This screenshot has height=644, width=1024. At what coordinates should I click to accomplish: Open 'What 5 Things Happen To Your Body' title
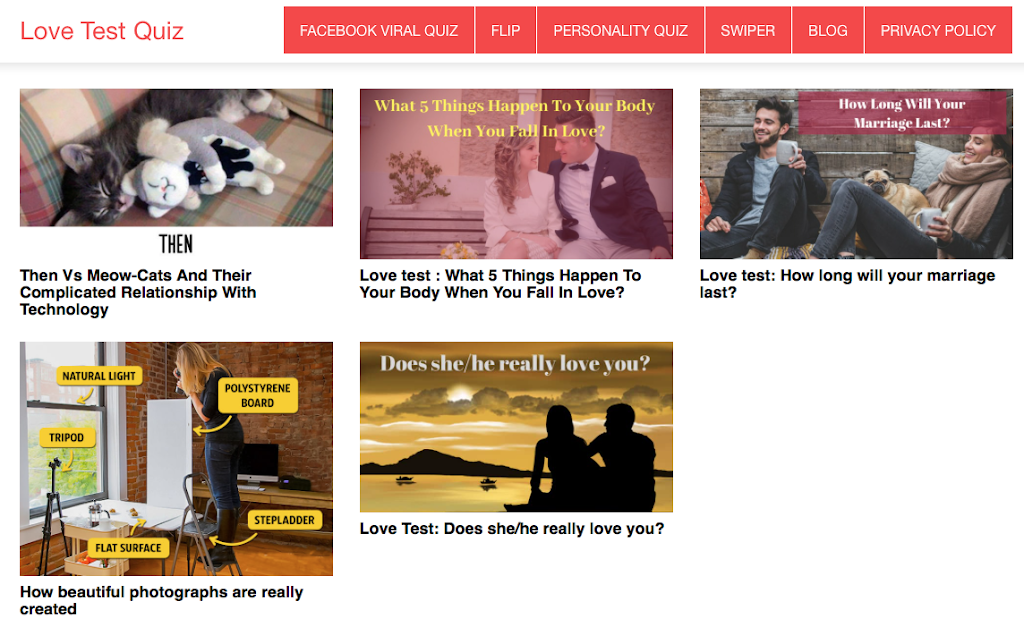500,284
